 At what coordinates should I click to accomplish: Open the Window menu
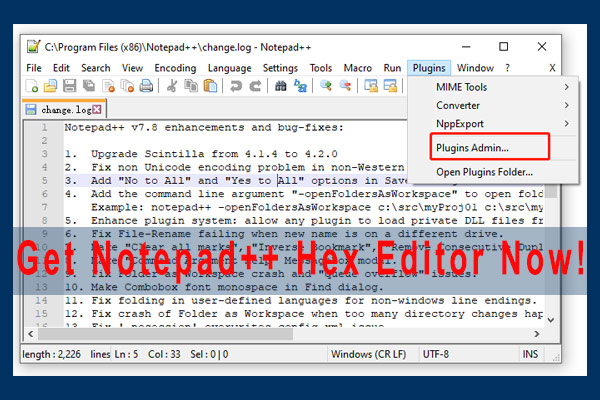(x=475, y=68)
